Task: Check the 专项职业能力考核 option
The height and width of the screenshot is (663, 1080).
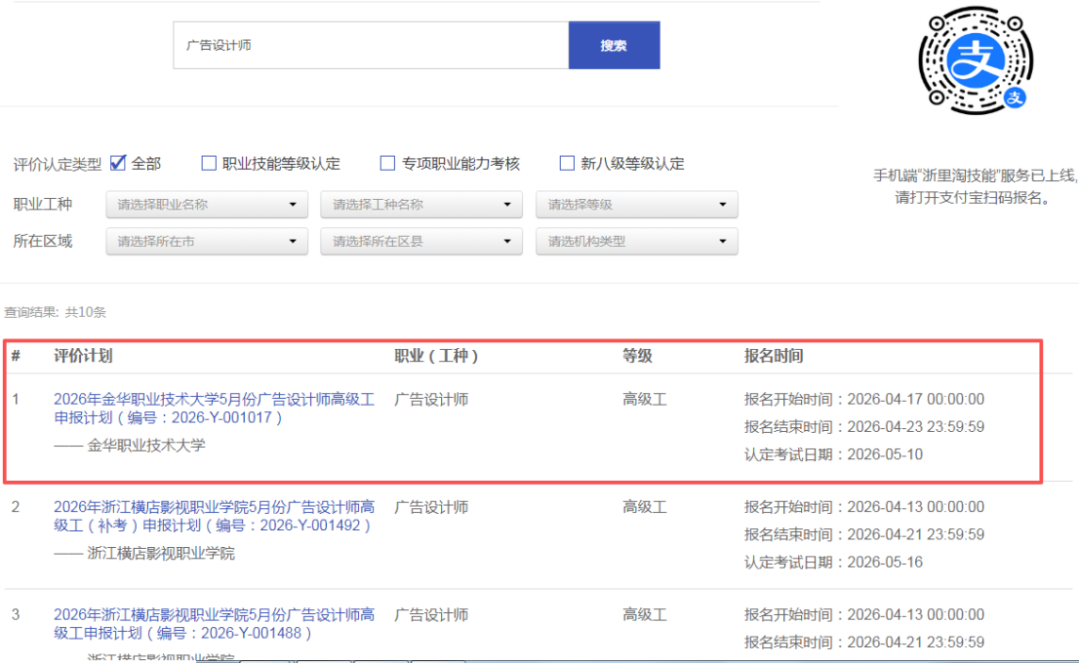Action: (387, 162)
